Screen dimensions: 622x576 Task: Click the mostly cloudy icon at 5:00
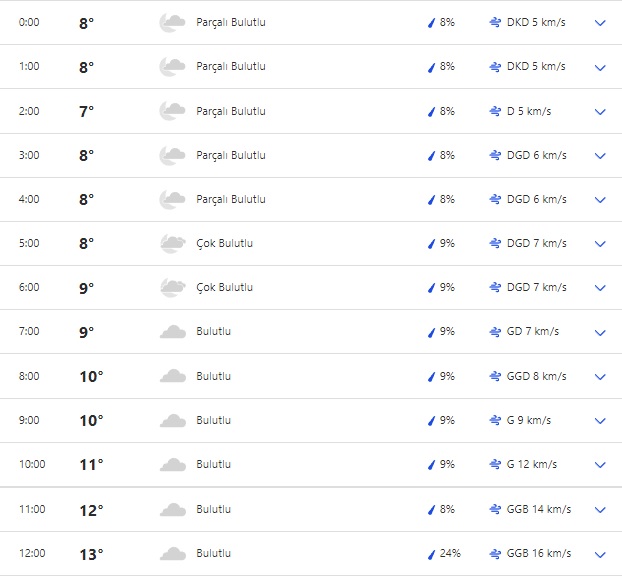172,244
